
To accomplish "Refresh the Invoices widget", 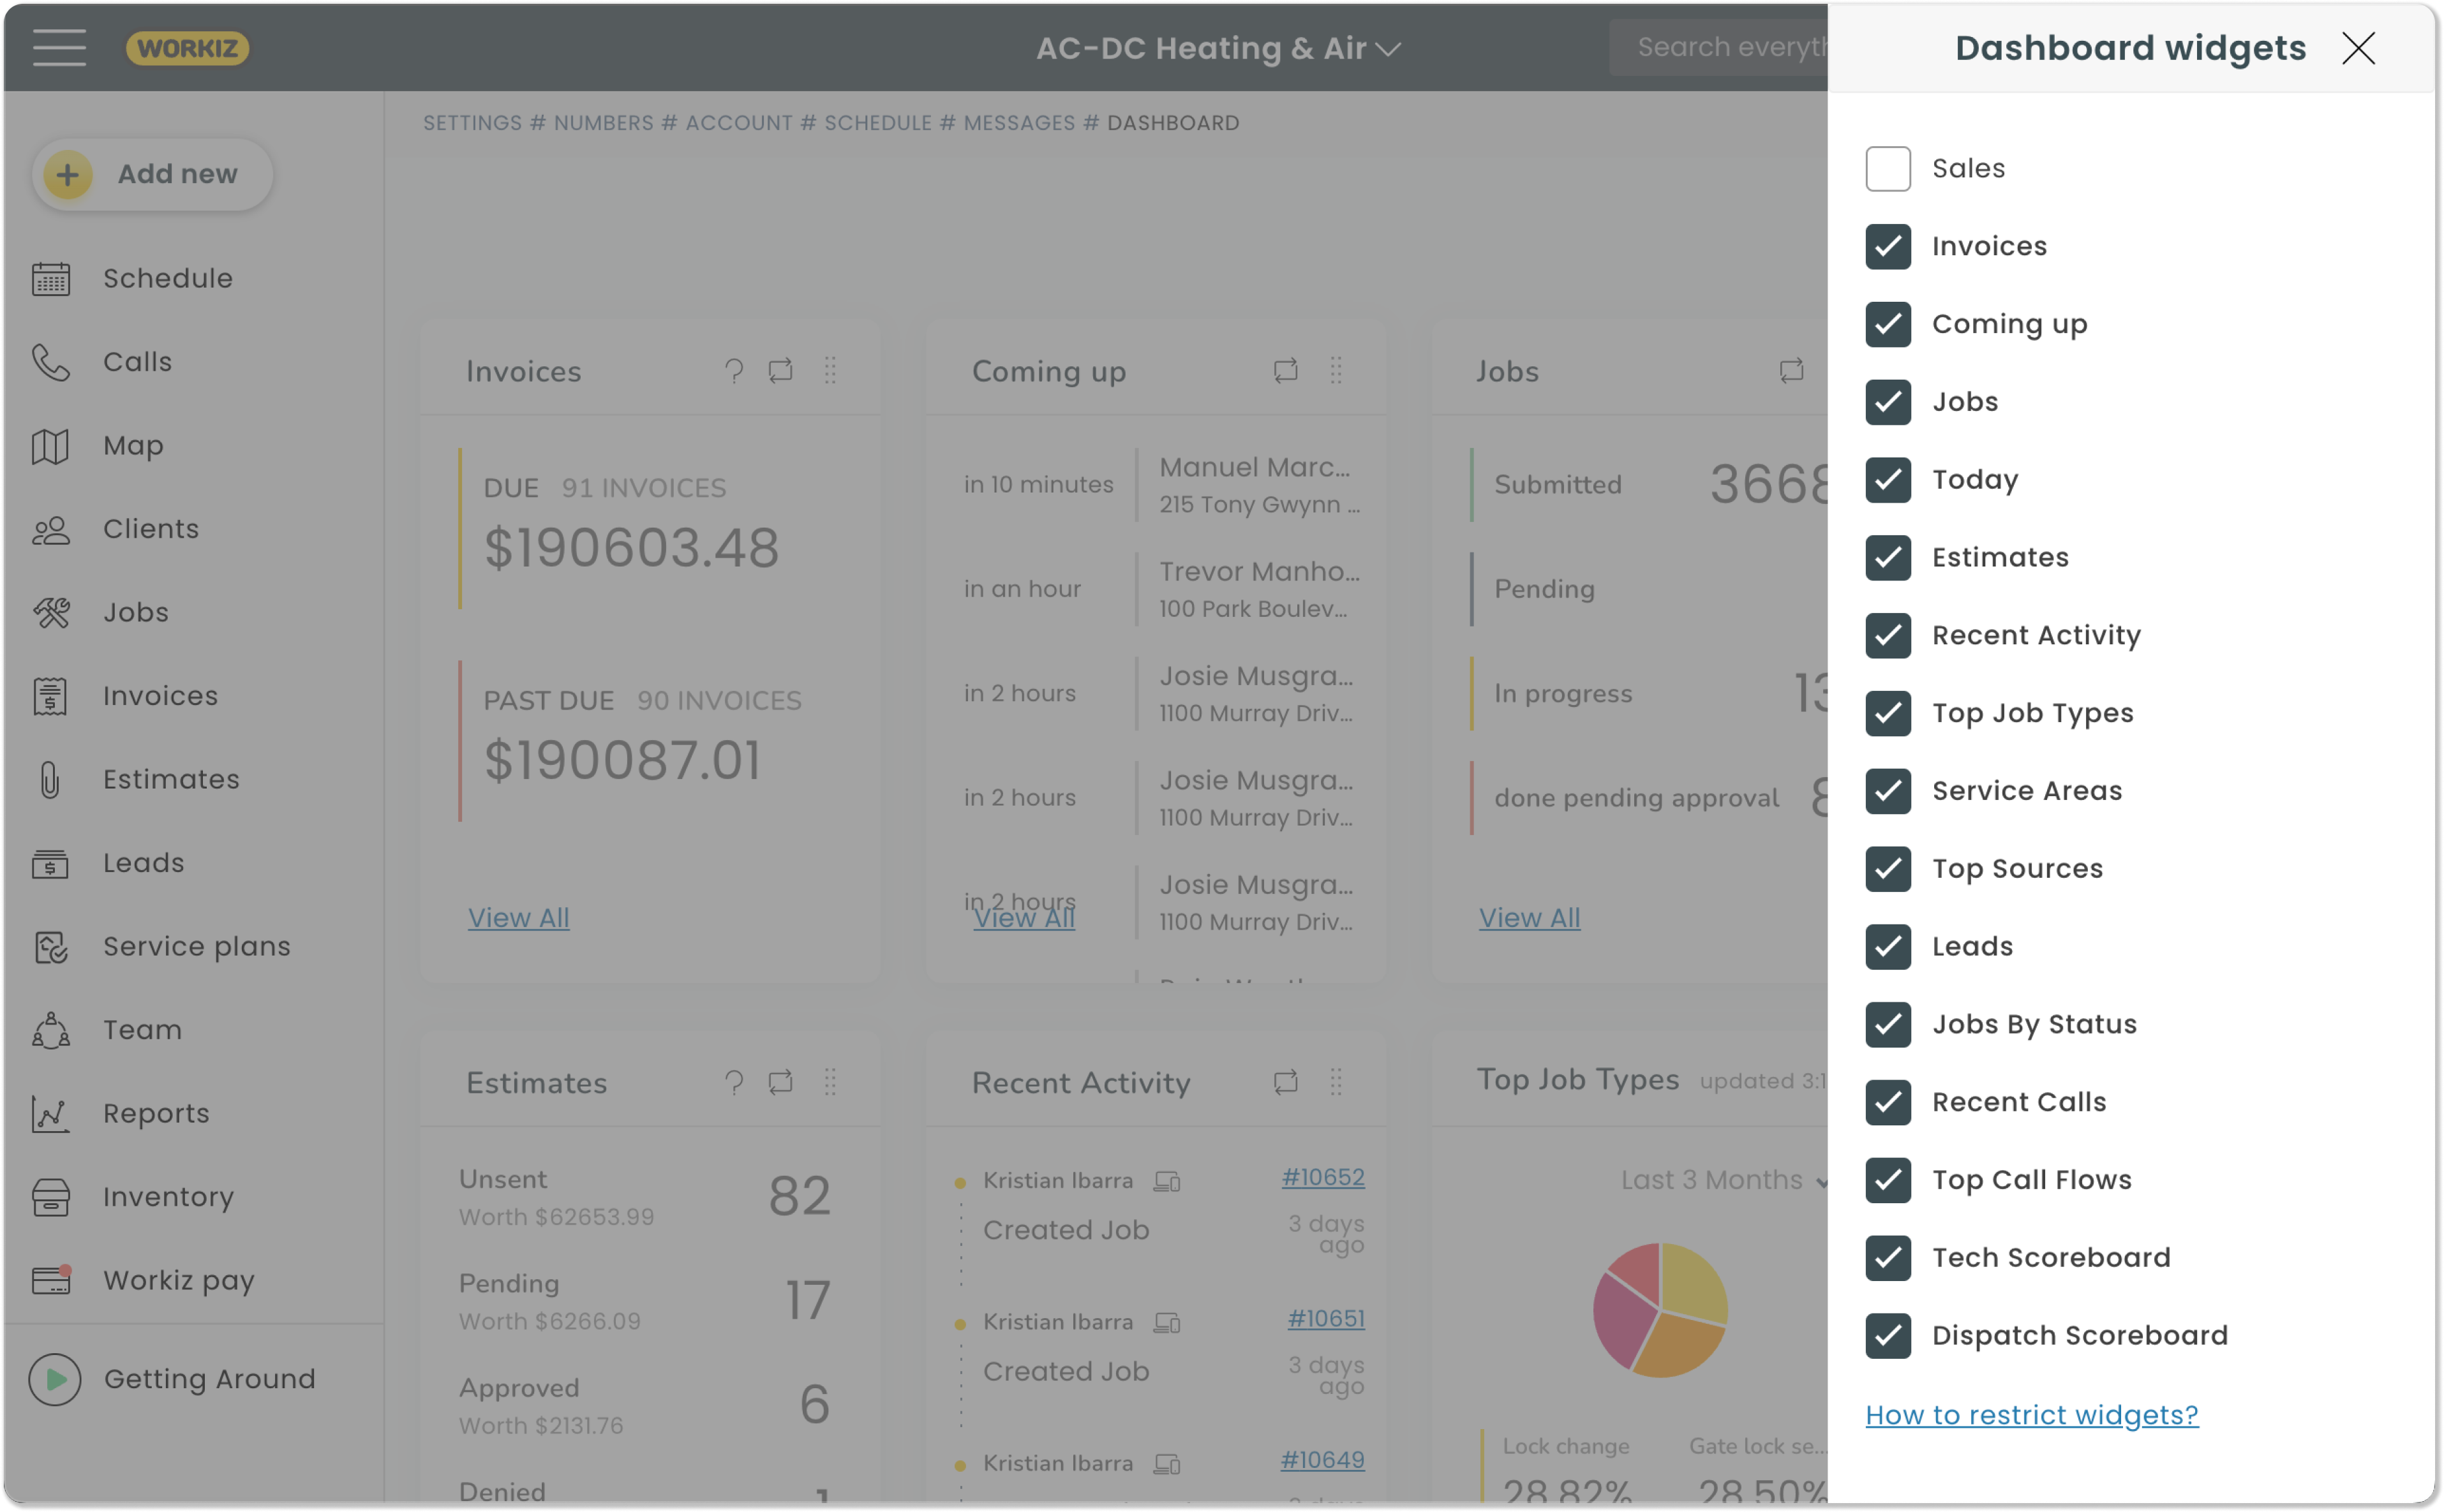I will [781, 371].
